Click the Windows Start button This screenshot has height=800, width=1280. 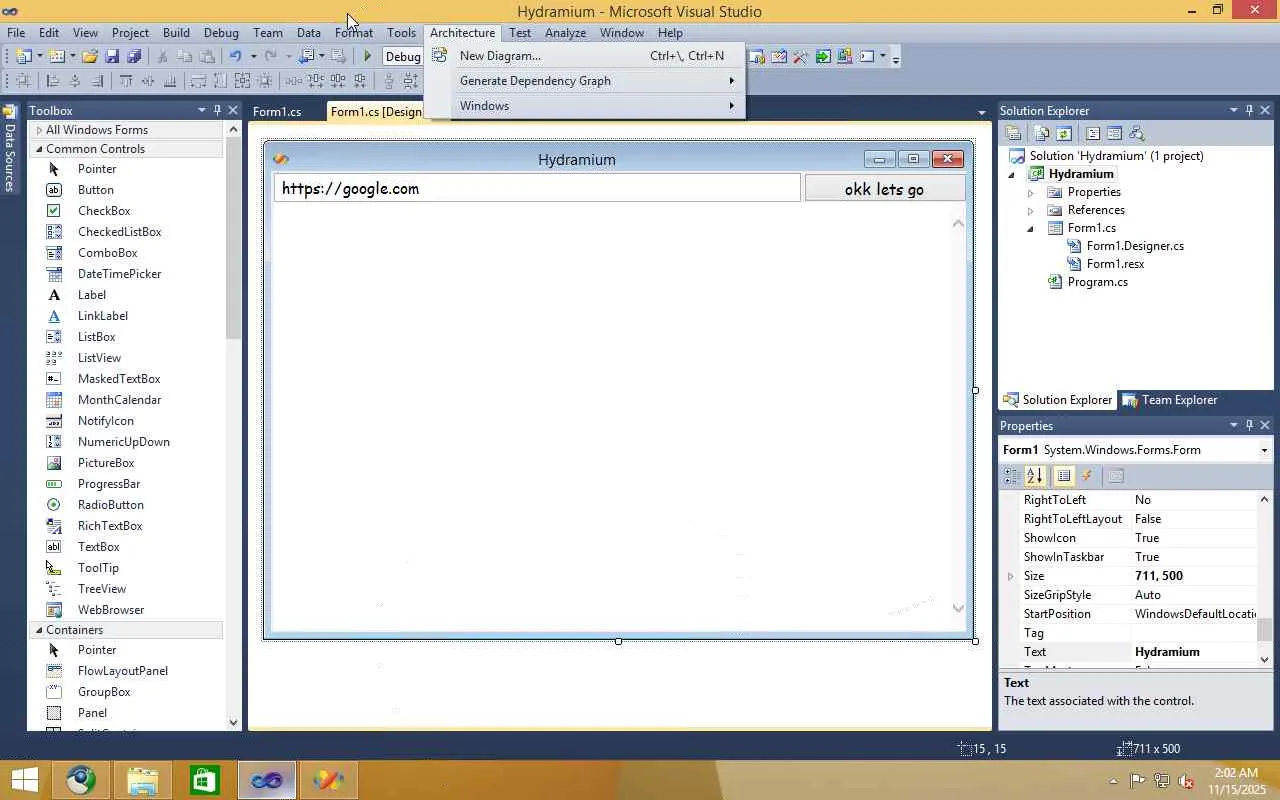[23, 780]
